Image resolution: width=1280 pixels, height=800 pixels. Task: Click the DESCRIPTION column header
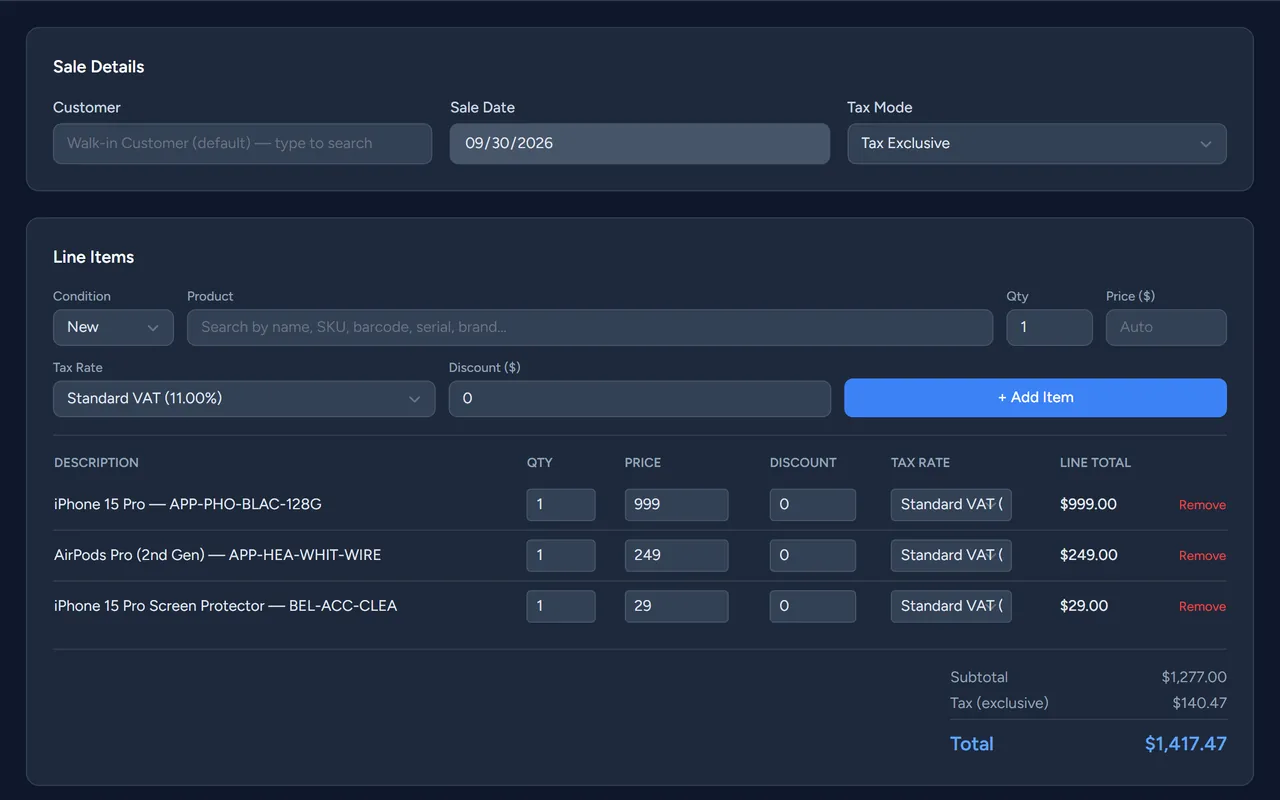(96, 463)
